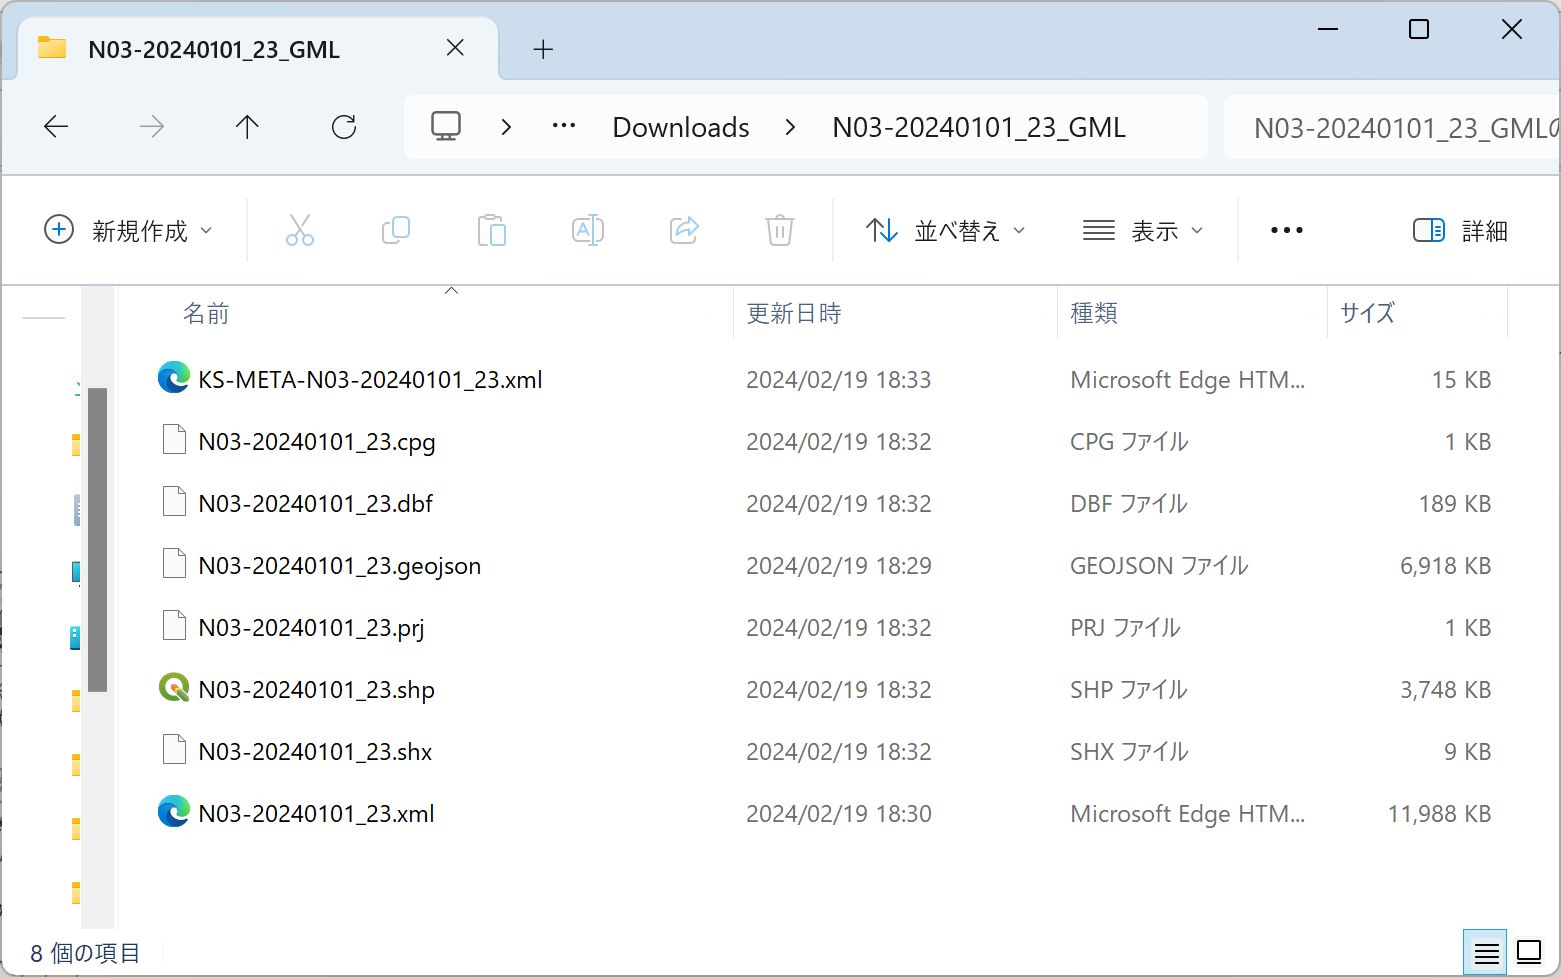
Task: Switch to details list view layout
Action: point(1486,953)
